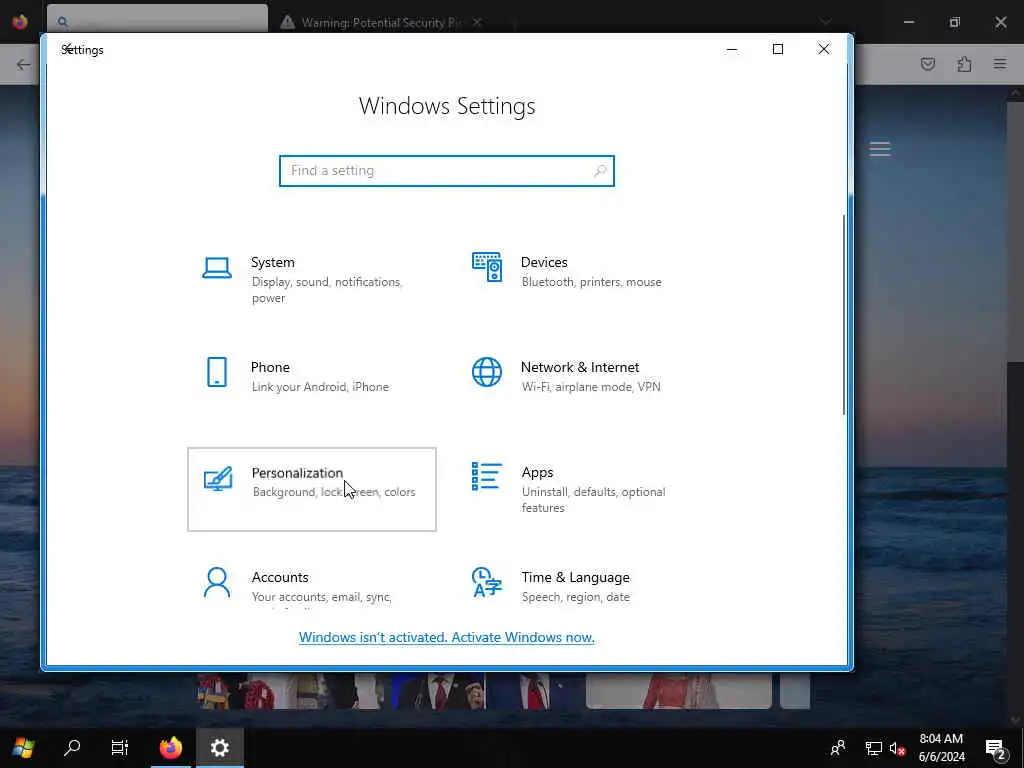Click the Settings window back arrow
This screenshot has height=768, width=1024.
click(67, 49)
